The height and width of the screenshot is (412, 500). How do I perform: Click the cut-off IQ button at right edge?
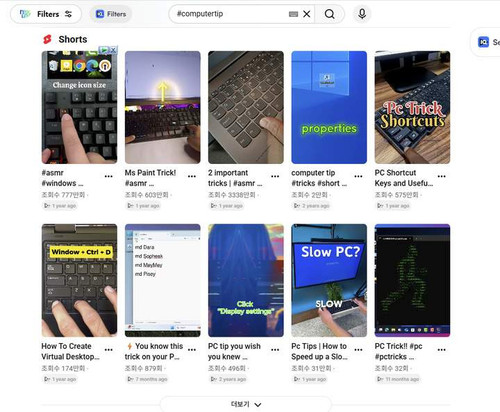coord(486,42)
